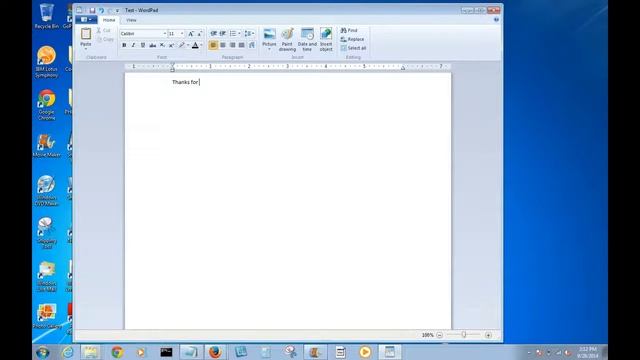Click Cut in the Clipboard group
This screenshot has height=360, width=640.
coord(104,31)
